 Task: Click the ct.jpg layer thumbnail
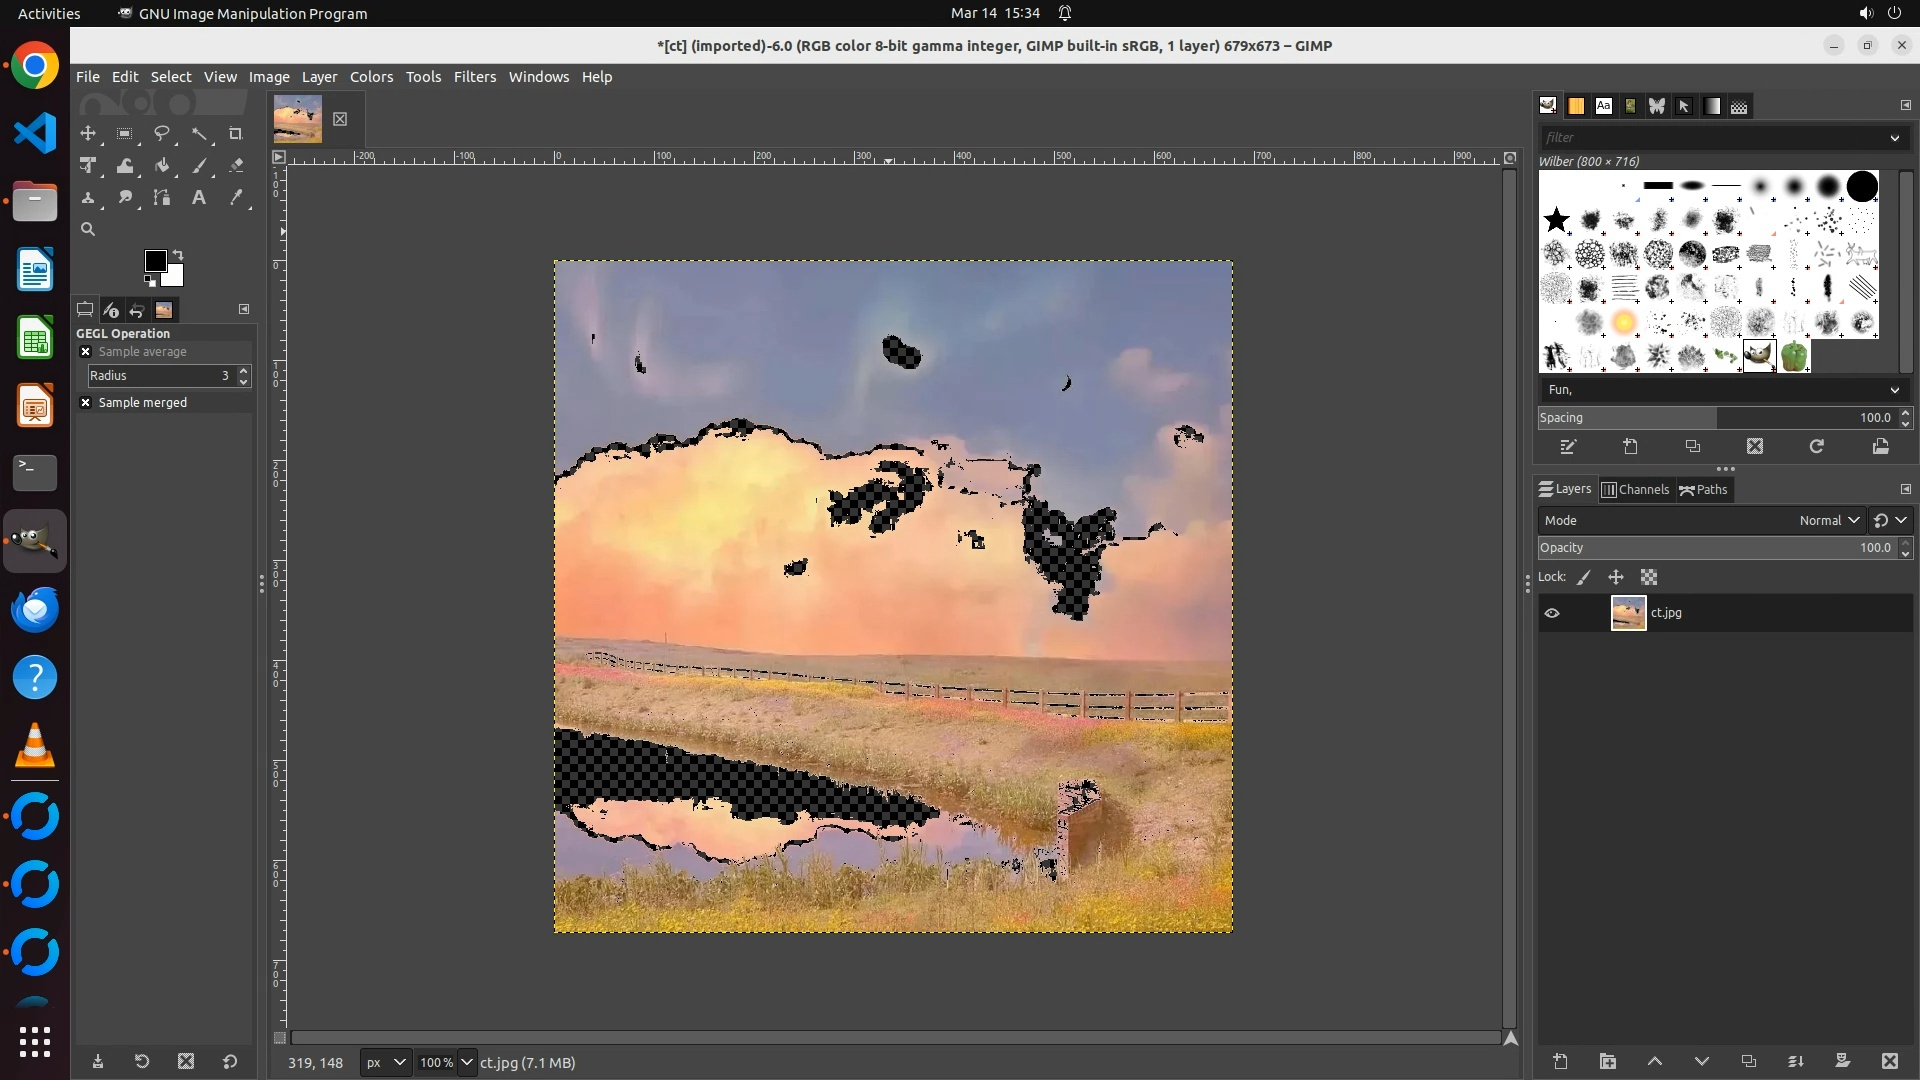point(1628,613)
